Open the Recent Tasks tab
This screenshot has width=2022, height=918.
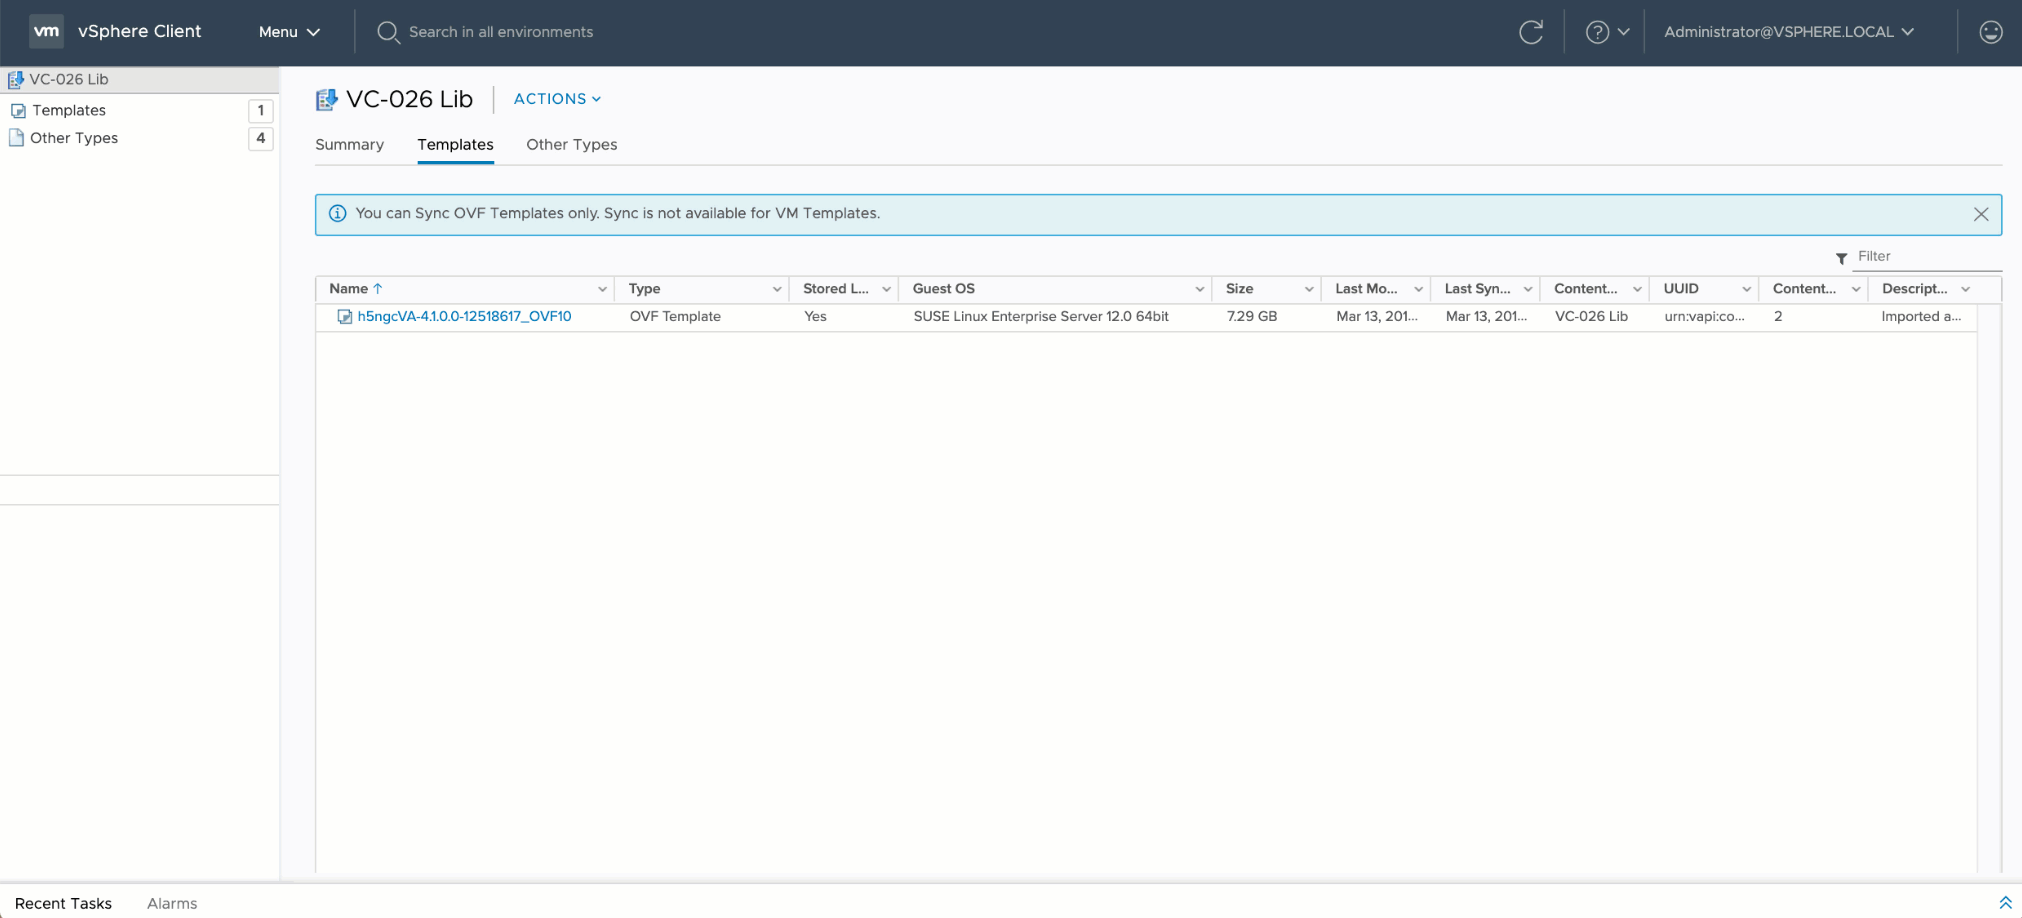[63, 903]
